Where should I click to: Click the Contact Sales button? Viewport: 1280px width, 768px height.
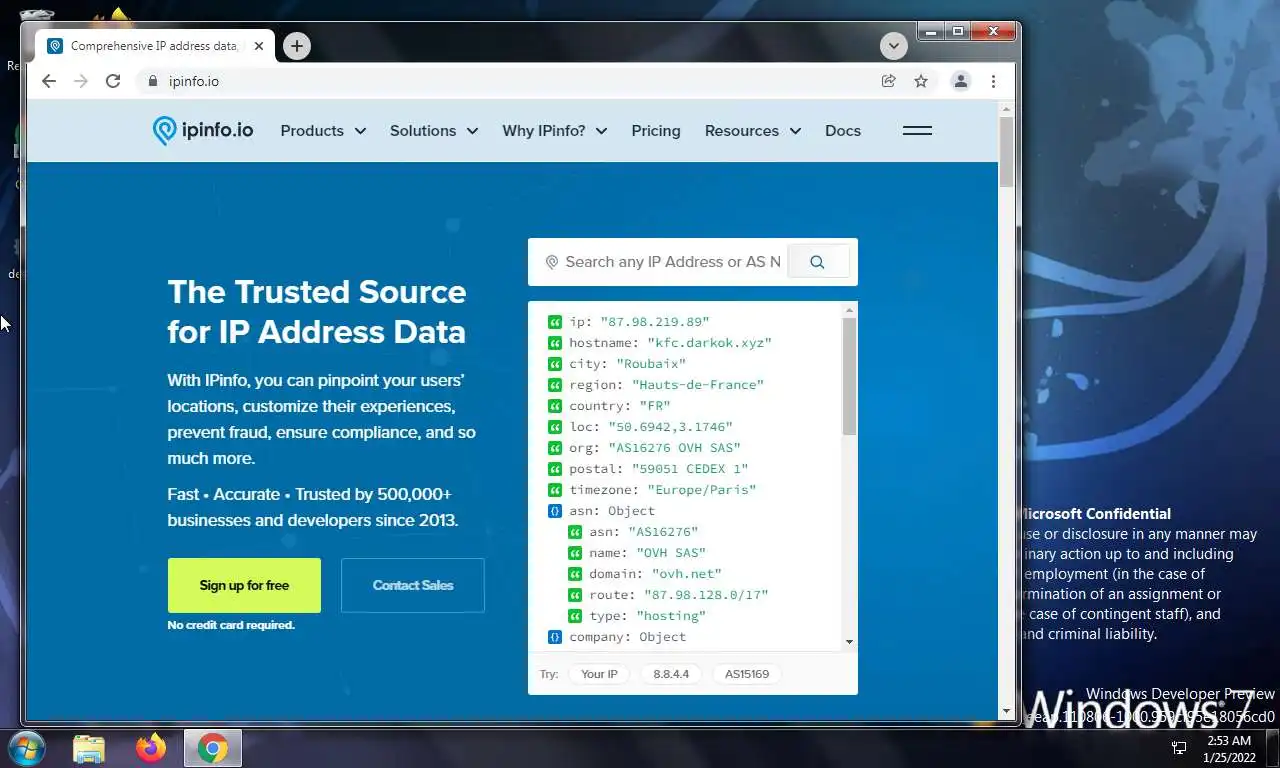pyautogui.click(x=413, y=585)
